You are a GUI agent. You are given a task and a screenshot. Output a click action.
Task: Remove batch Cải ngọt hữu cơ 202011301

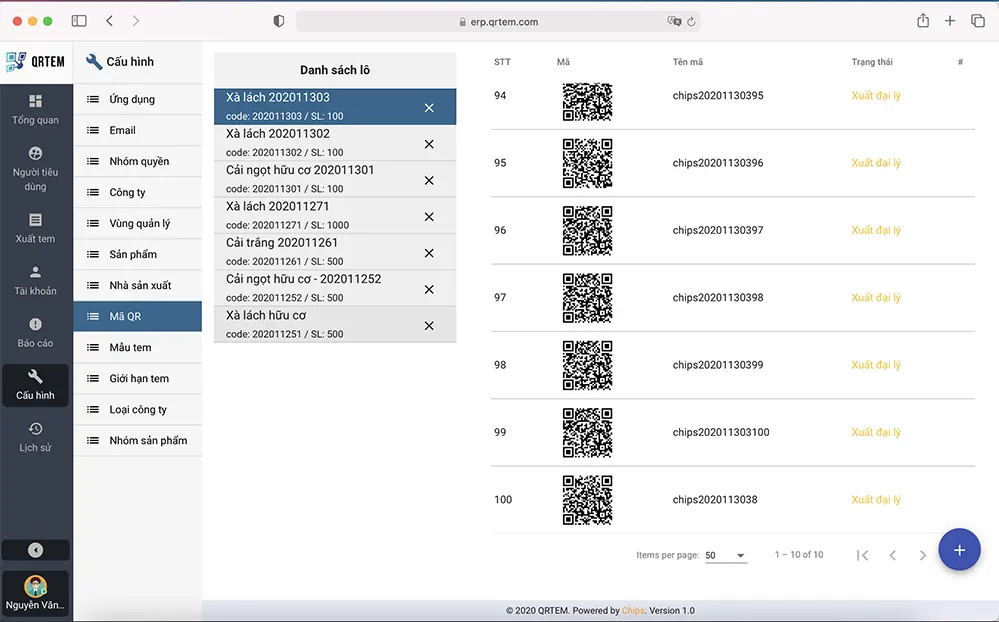click(x=429, y=180)
